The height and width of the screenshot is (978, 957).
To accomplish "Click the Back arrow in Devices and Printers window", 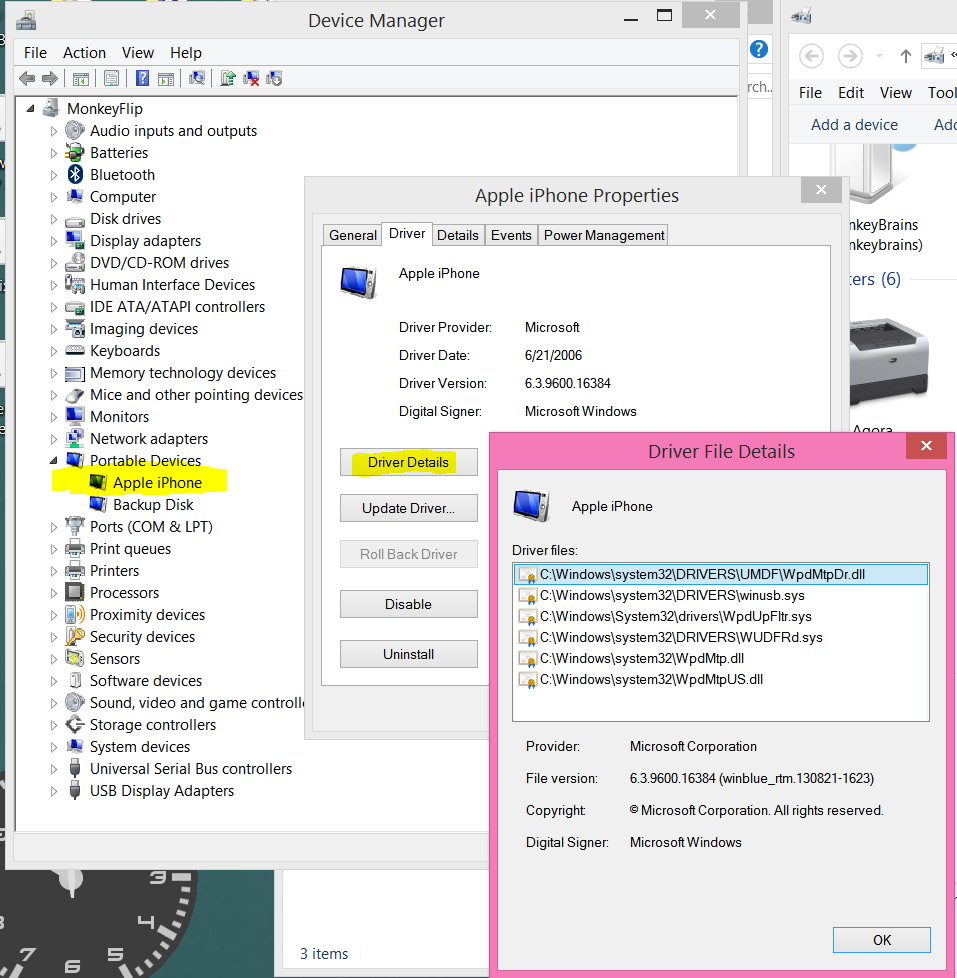I will 811,57.
